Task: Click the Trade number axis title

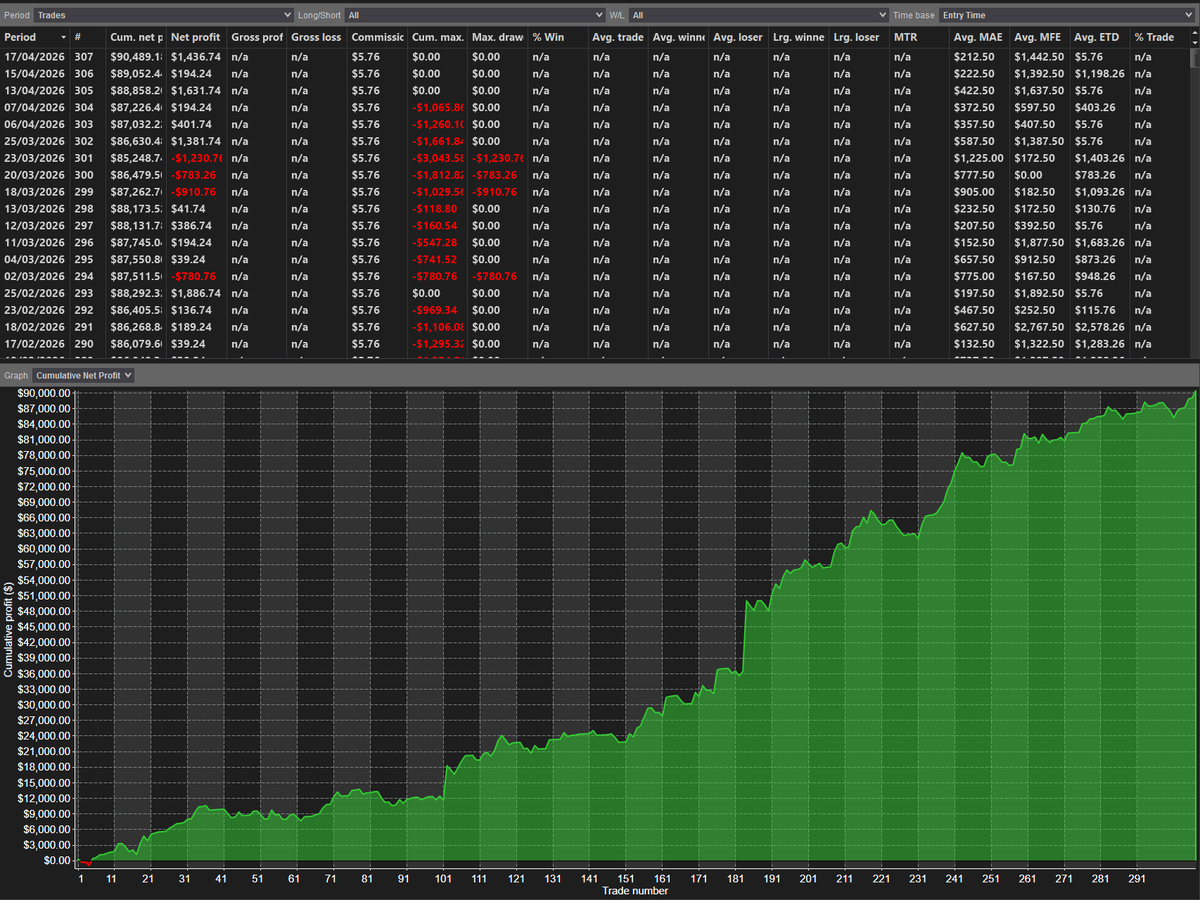Action: pyautogui.click(x=635, y=890)
